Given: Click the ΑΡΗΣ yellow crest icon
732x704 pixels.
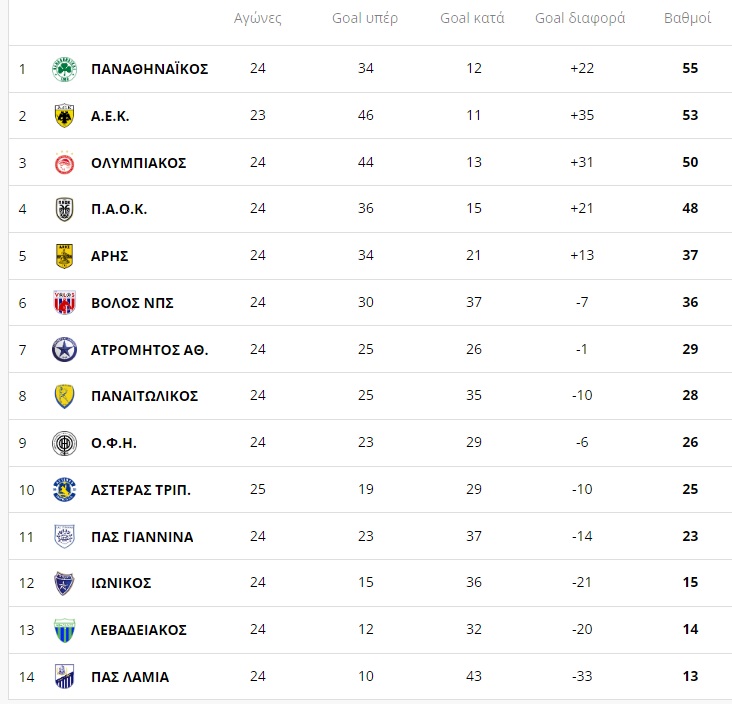Looking at the screenshot, I should coord(64,256).
